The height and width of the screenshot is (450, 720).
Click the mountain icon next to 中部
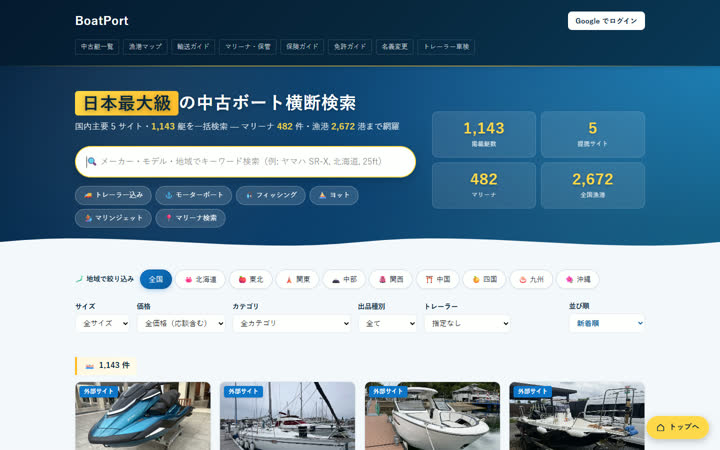click(x=336, y=279)
